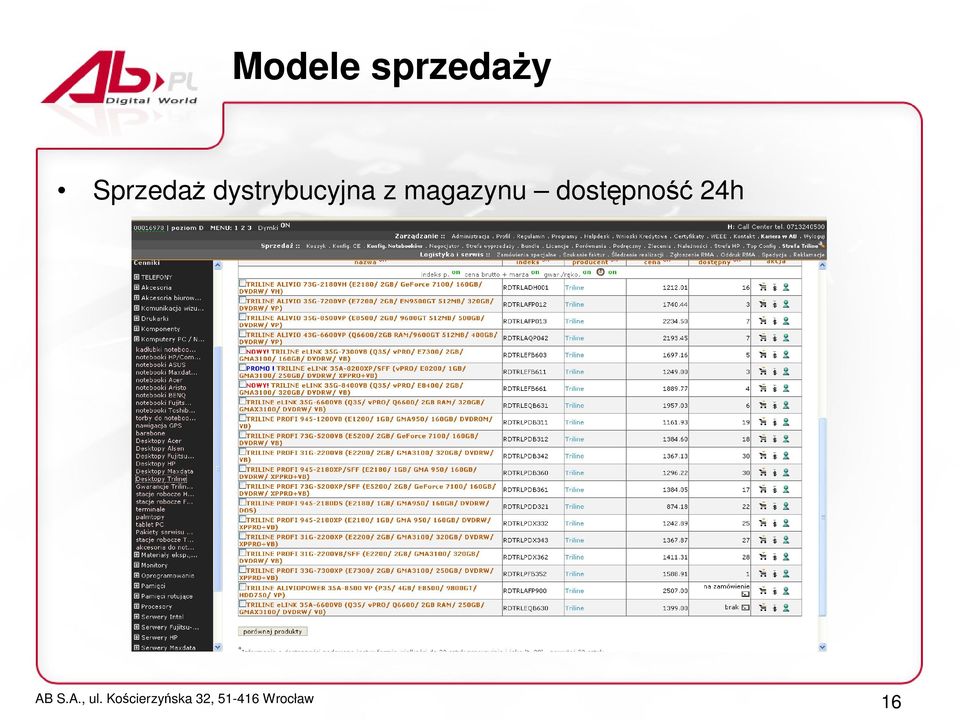Viewport: 960px width, 720px height.
Task: Tick checkbox for TRILINE ALIVIO 35G-7200VP
Action: click(x=242, y=301)
